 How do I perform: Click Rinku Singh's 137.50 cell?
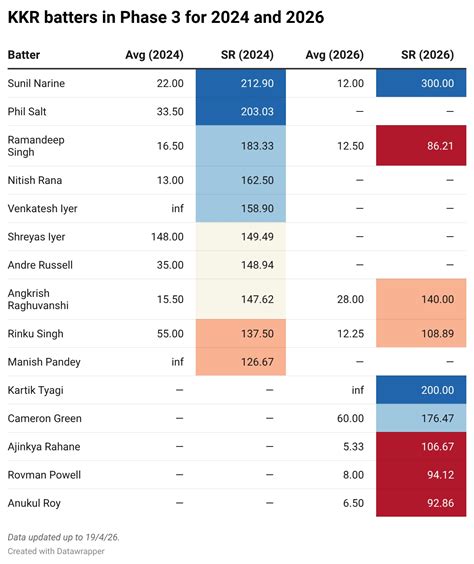[x=241, y=333]
